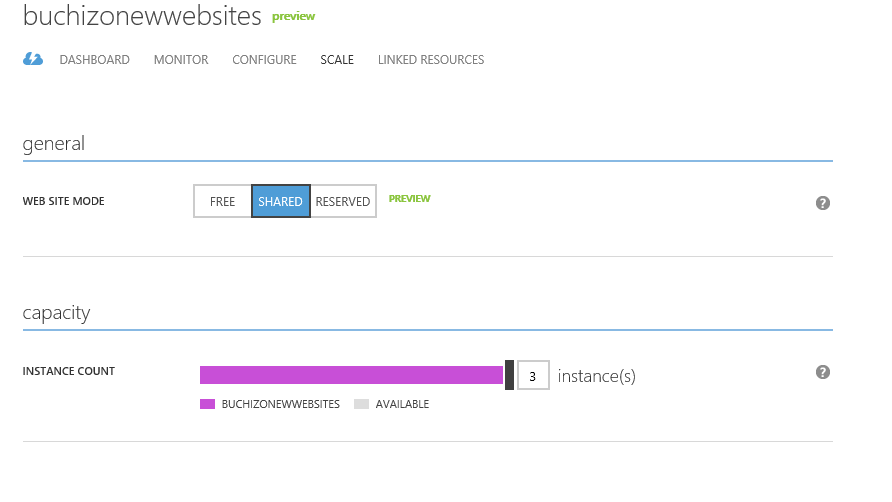Image resolution: width=892 pixels, height=502 pixels.
Task: Click purple BUCHIZONEWWEBSITES legend swatch
Action: (208, 404)
